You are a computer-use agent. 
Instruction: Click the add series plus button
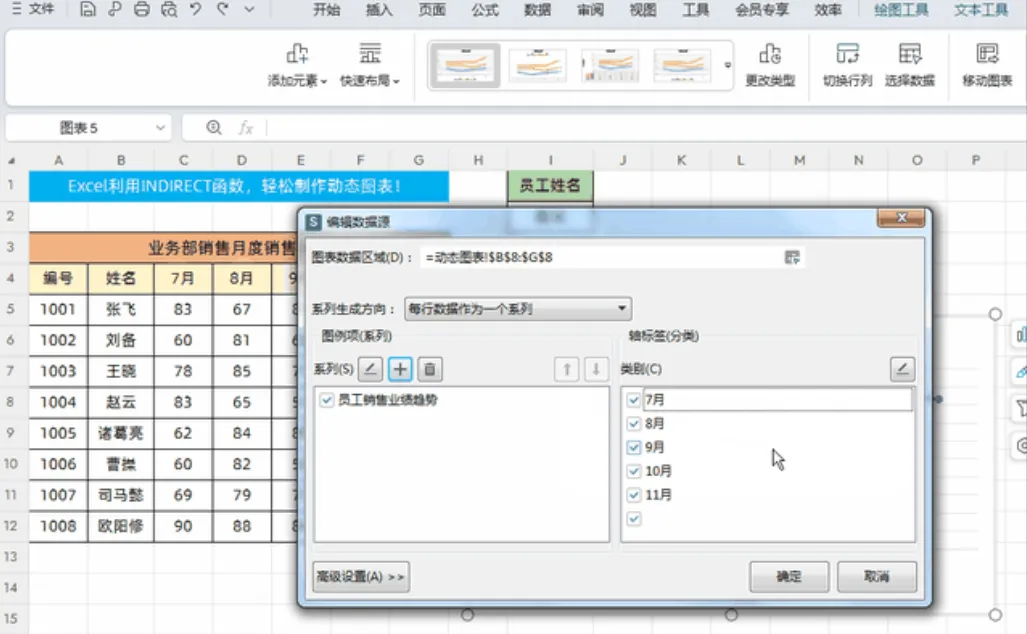400,369
